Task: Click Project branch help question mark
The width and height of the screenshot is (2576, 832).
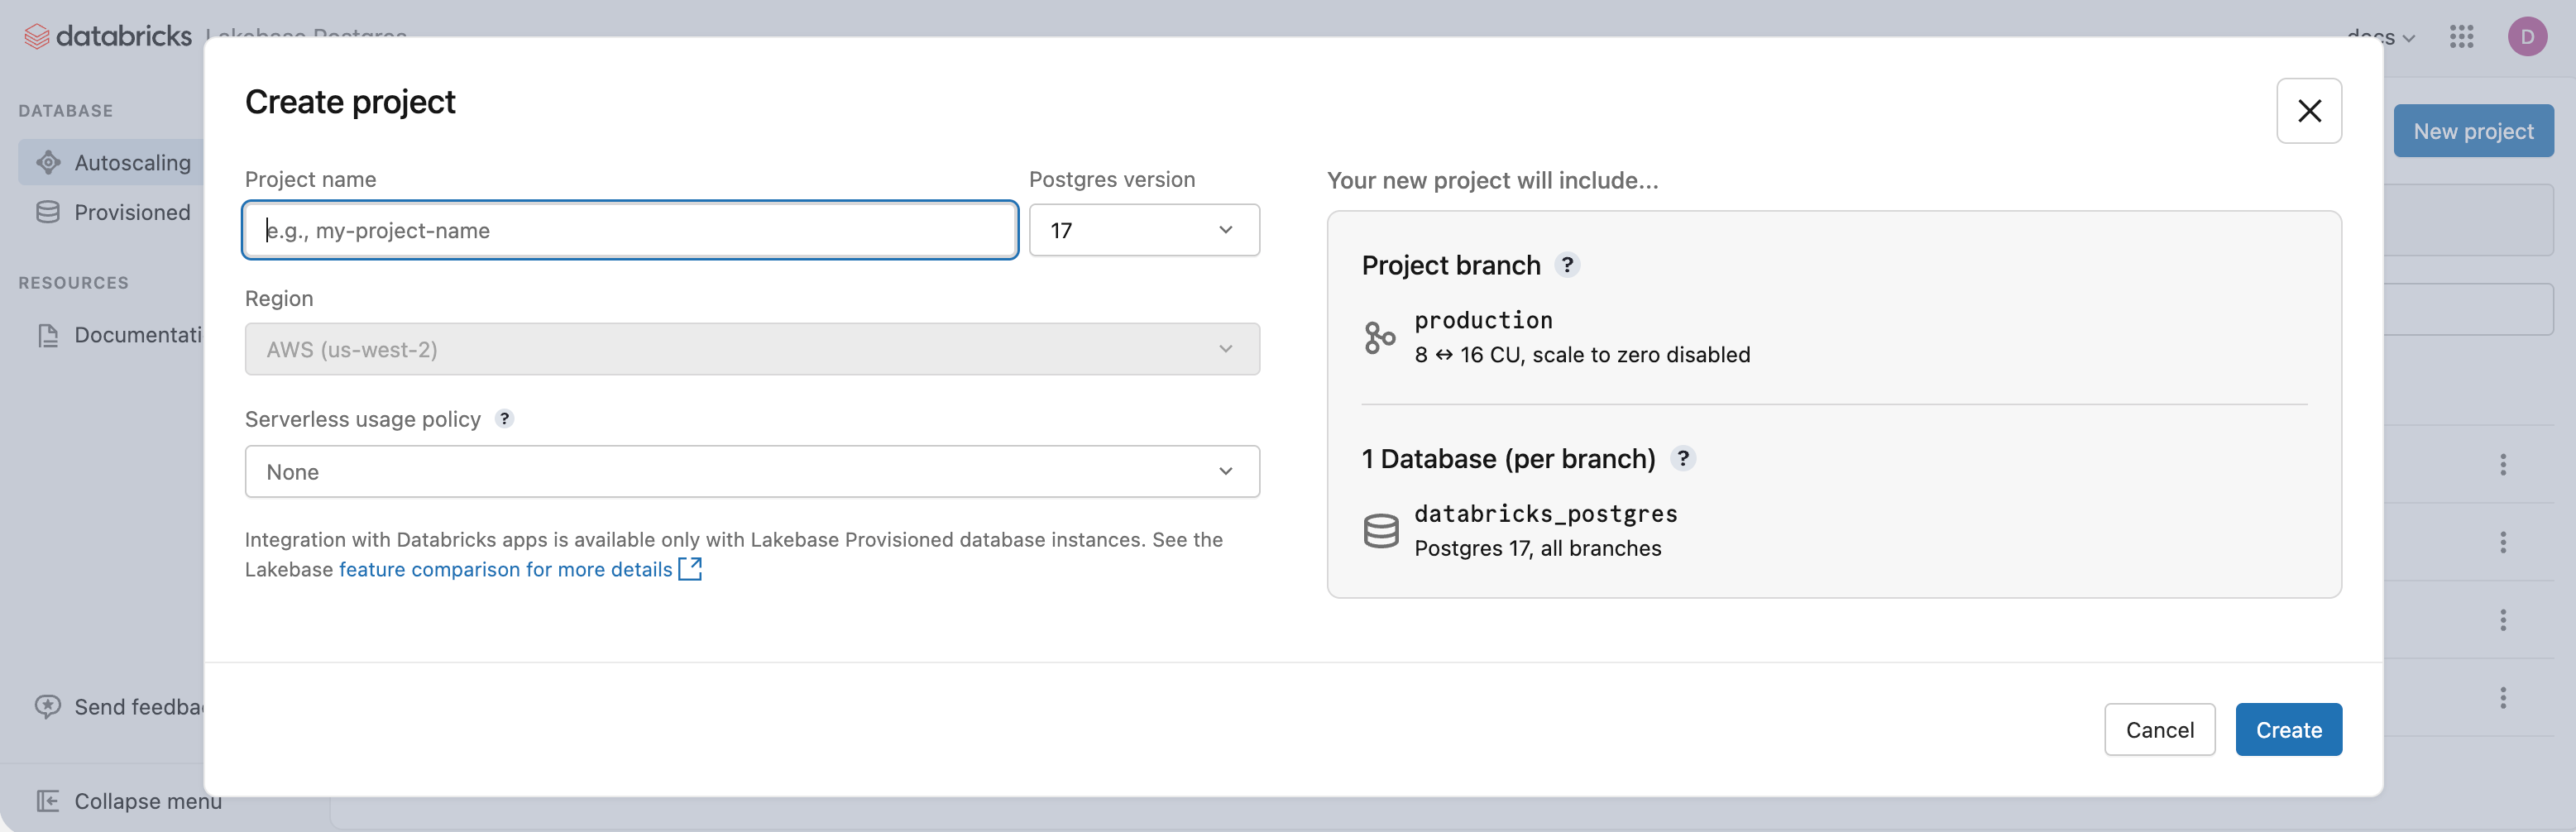Action: tap(1567, 265)
